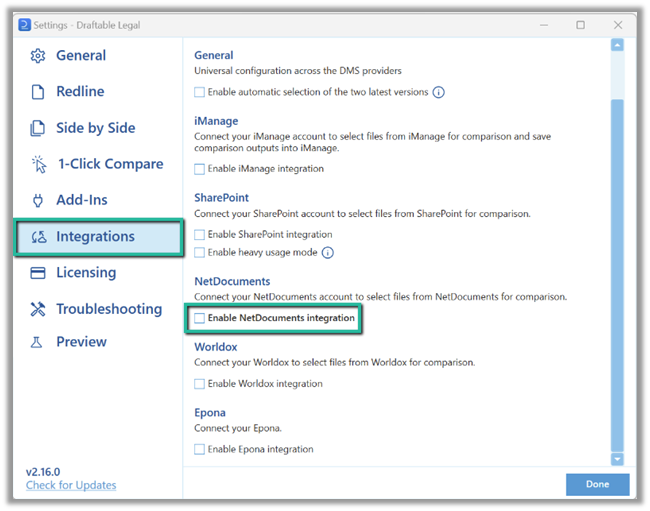Click the Licensing card icon
This screenshot has height=511, width=650.
tap(38, 273)
